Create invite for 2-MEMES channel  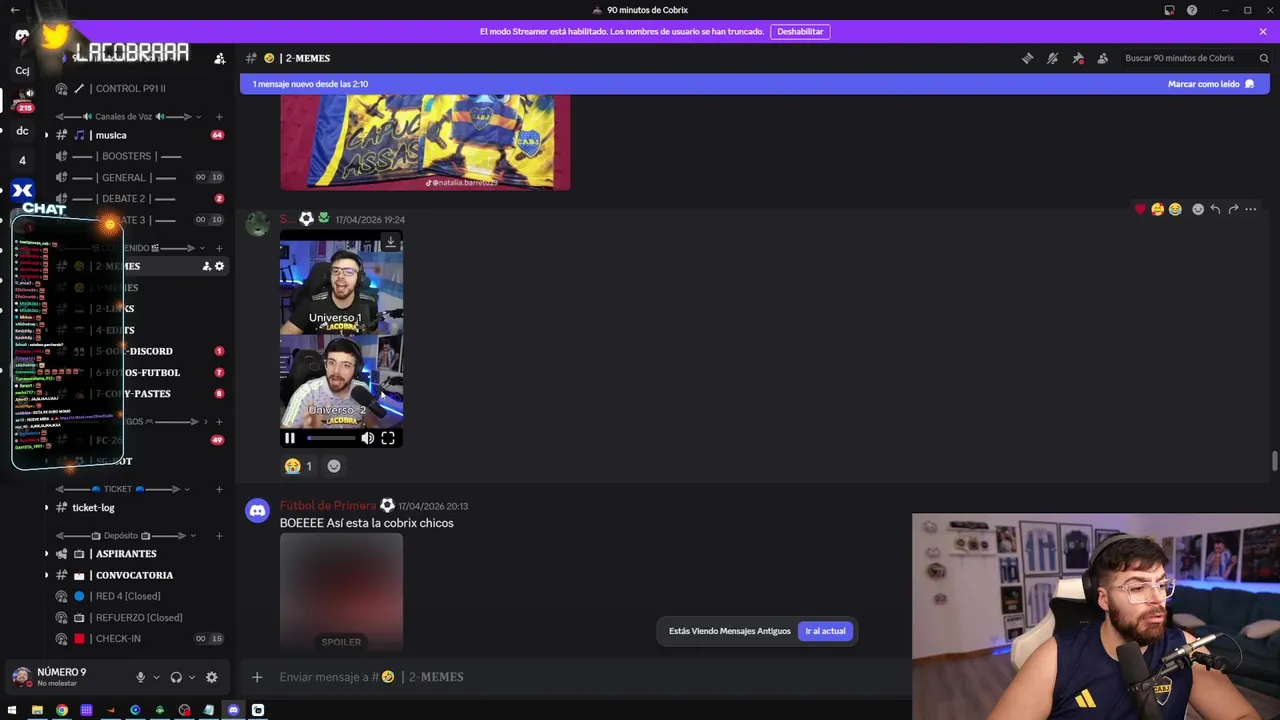coord(206,266)
